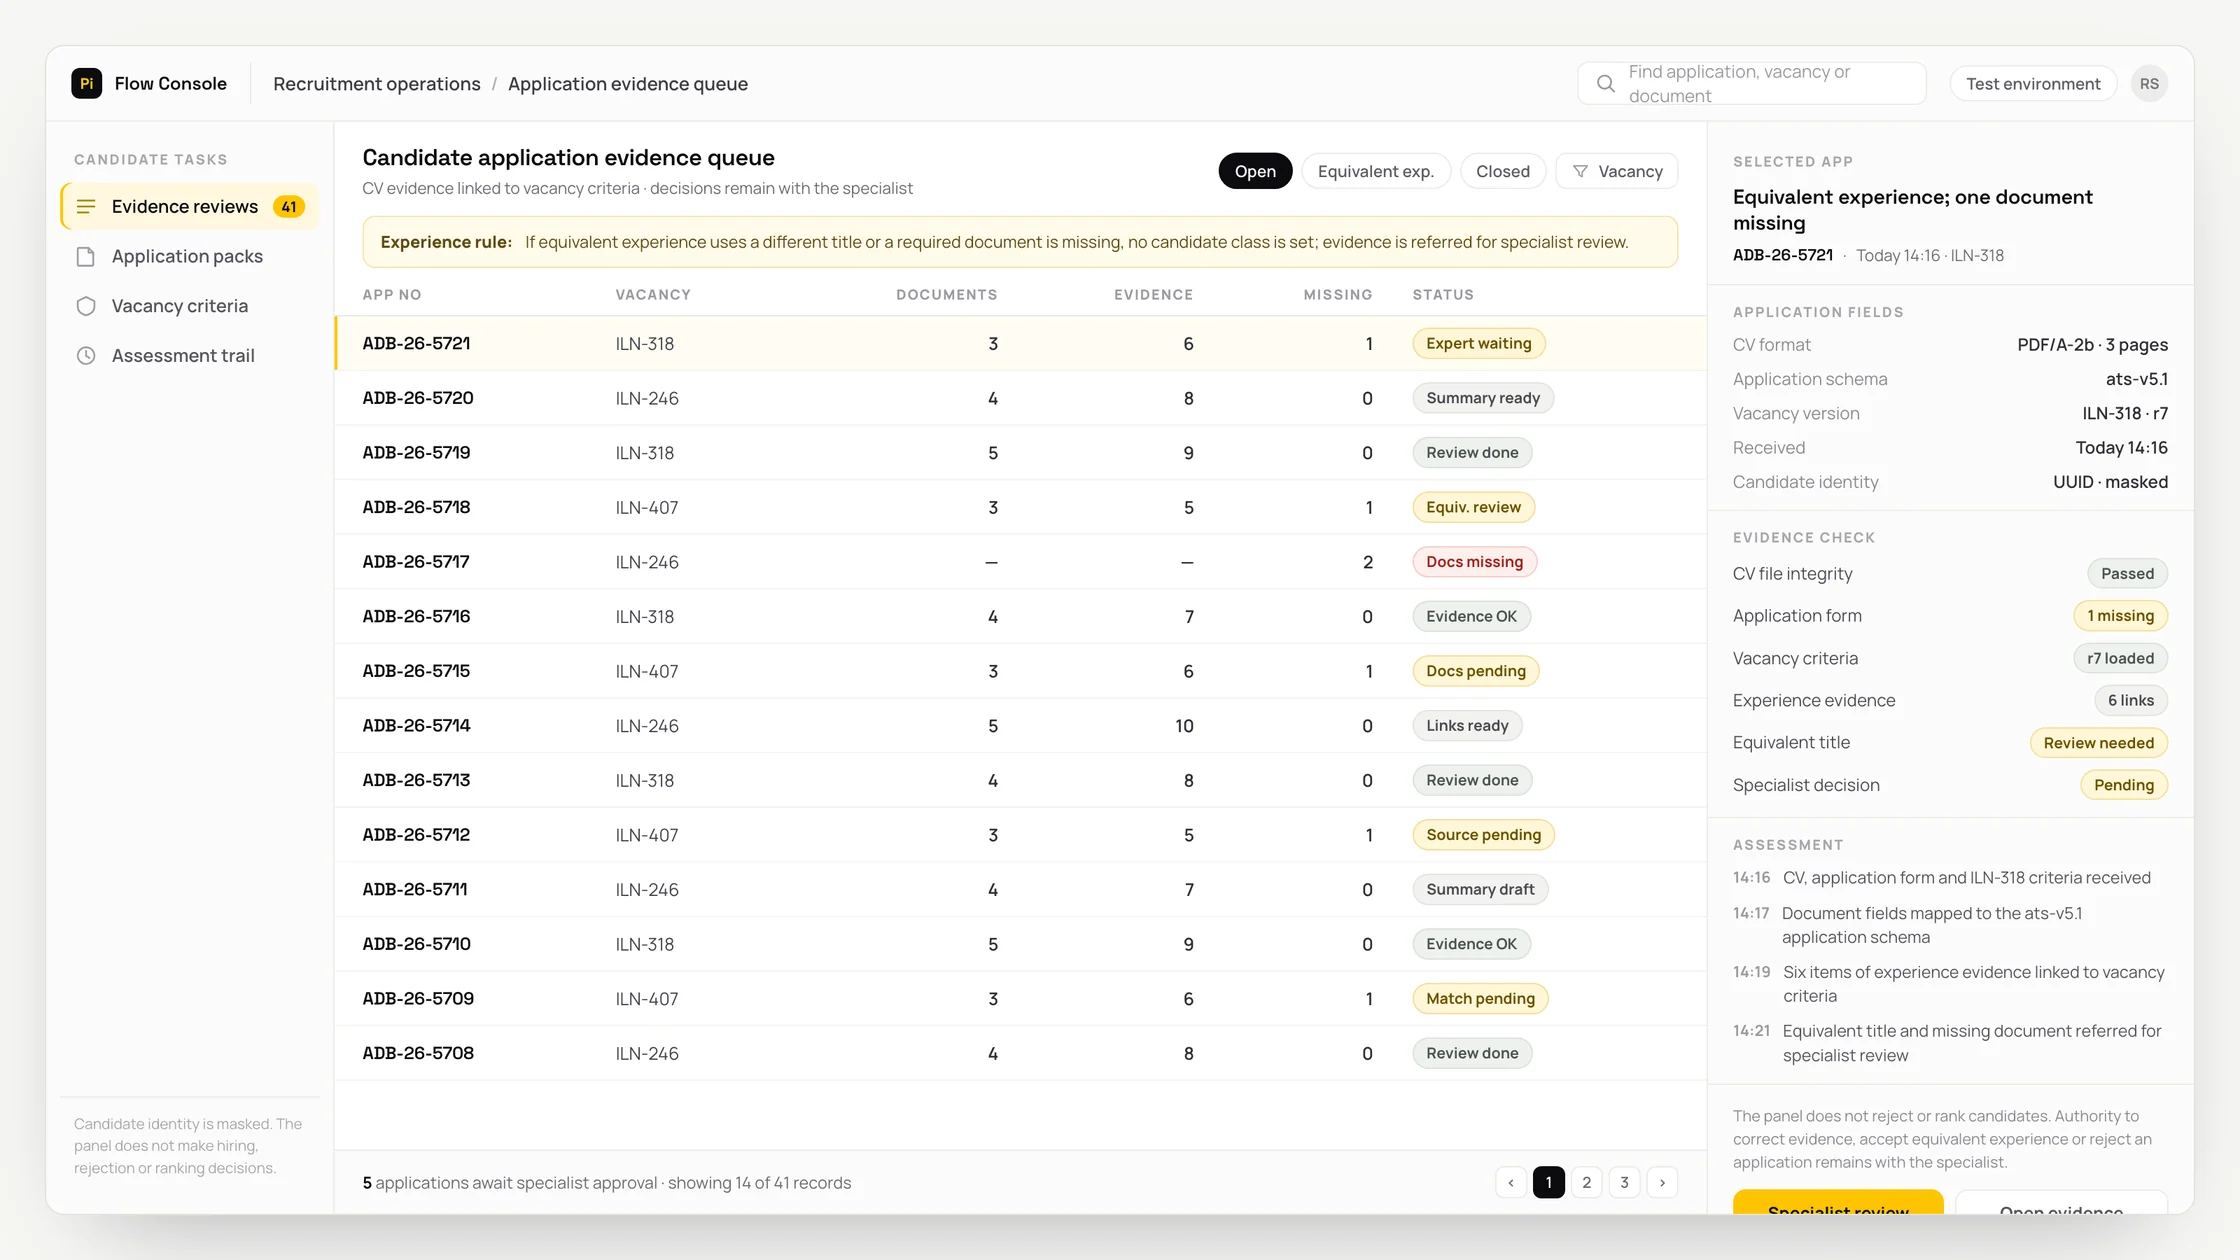Image resolution: width=2240 pixels, height=1260 pixels.
Task: Select row ADB-26-5720
Action: pos(1020,398)
